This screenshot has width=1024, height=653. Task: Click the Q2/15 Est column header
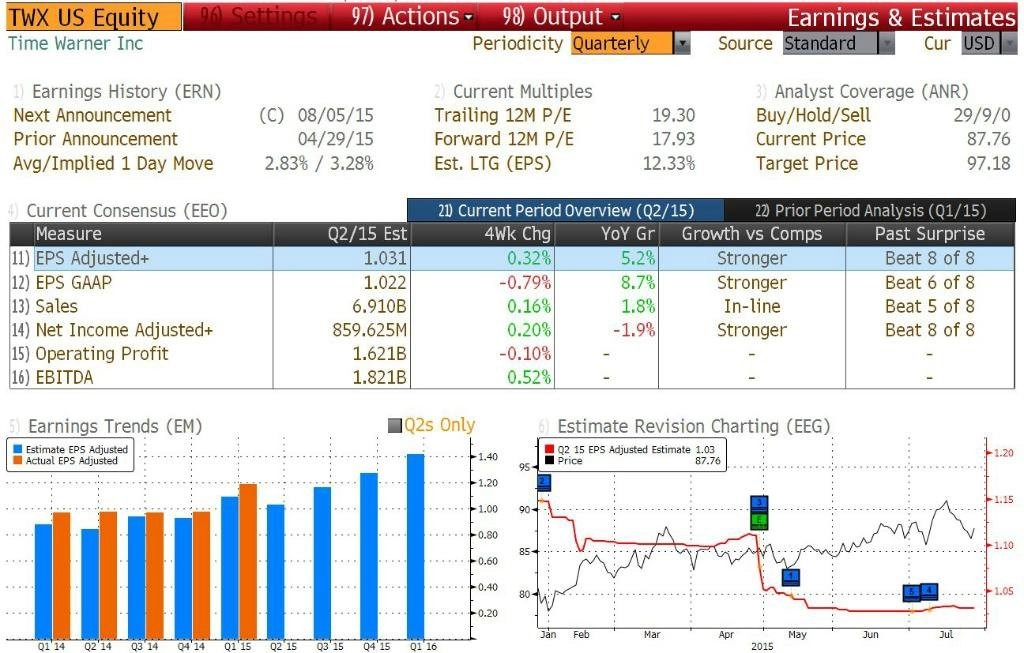342,234
